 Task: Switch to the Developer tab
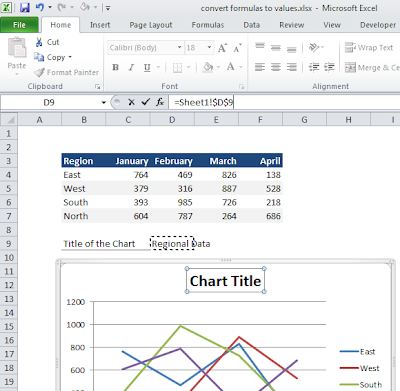tap(378, 25)
